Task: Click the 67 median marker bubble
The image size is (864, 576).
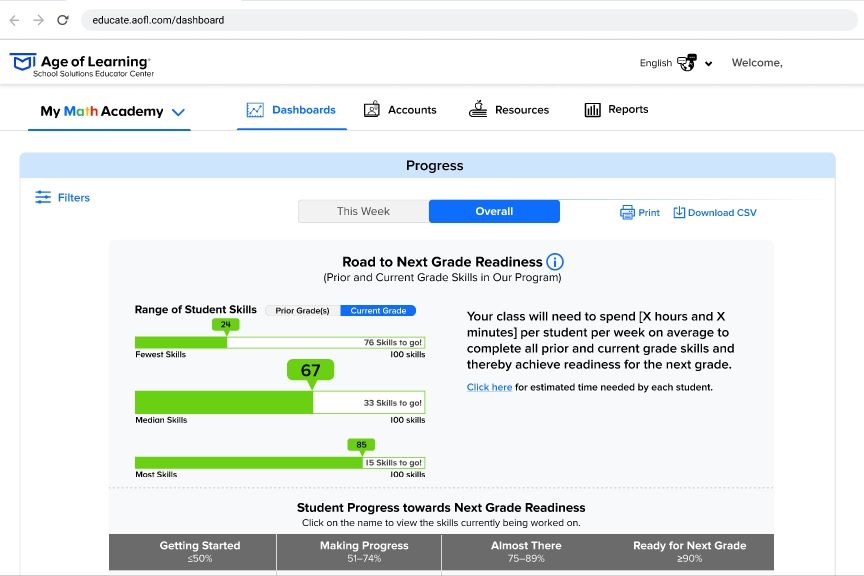Action: tap(310, 370)
